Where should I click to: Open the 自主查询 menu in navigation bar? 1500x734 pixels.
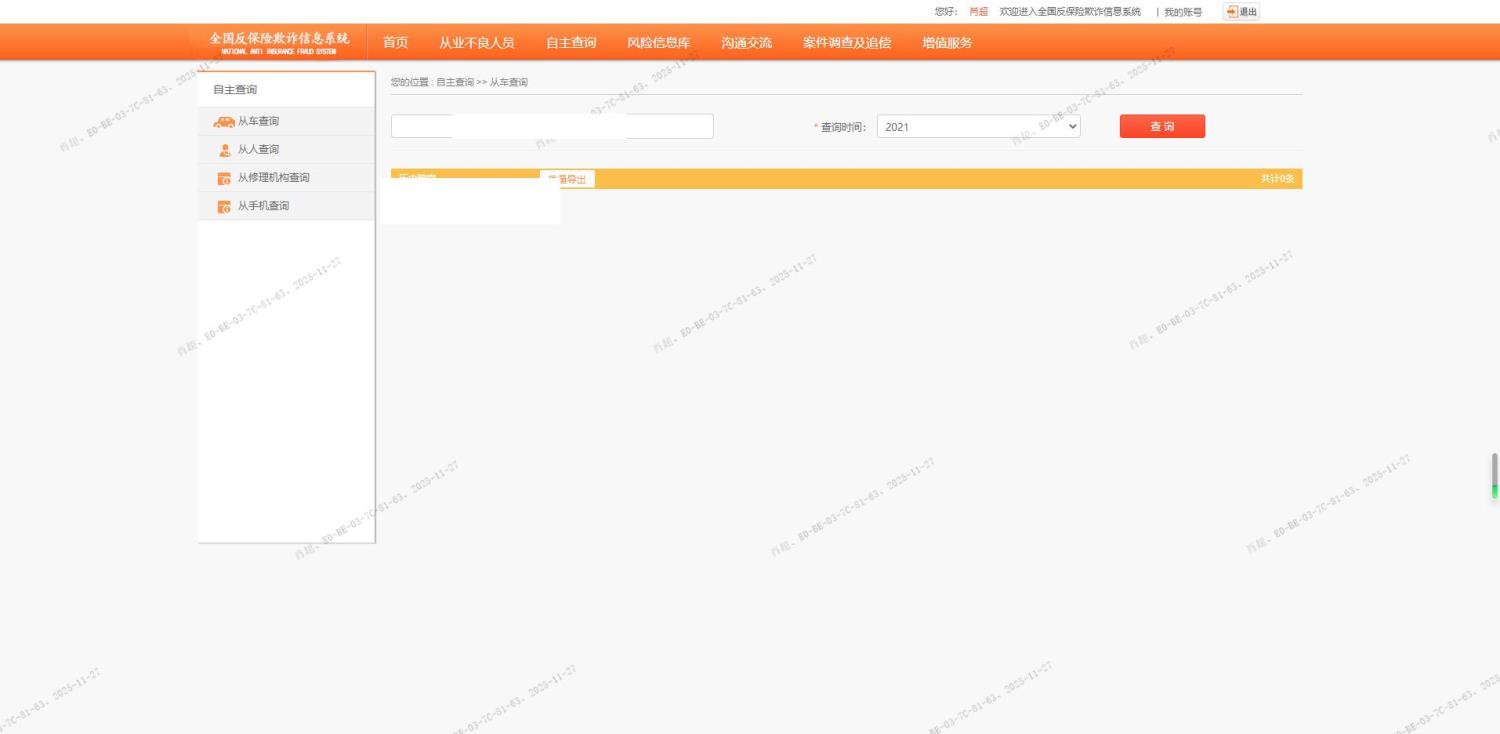571,43
